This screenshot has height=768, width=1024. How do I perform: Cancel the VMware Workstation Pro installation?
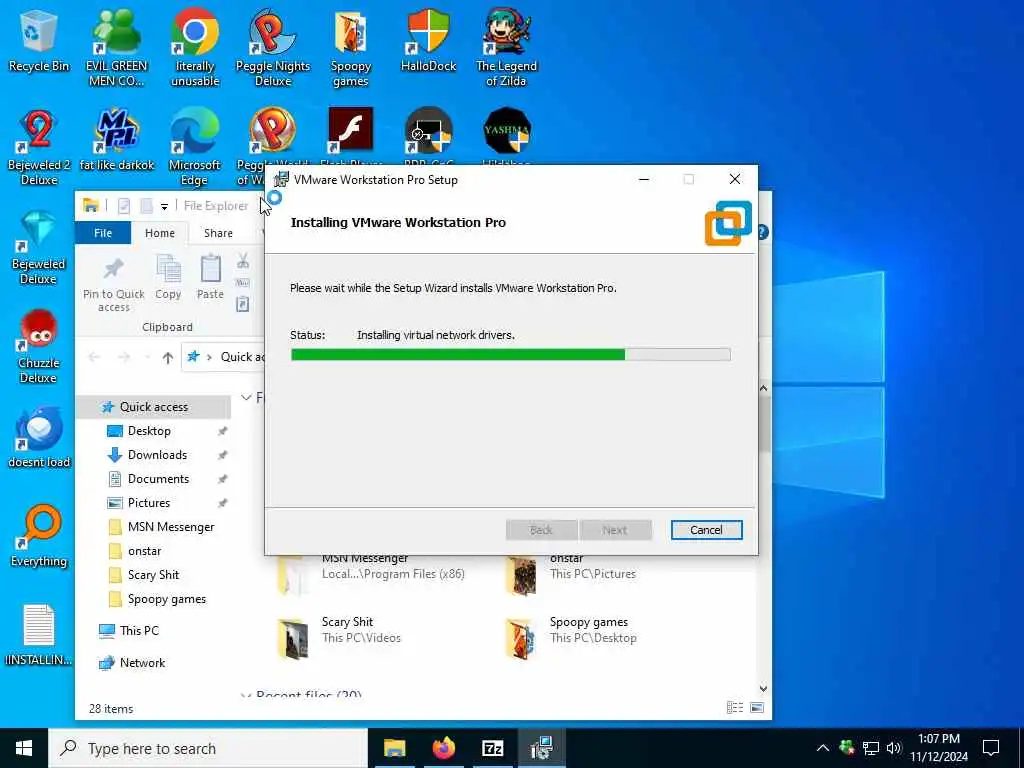click(706, 530)
